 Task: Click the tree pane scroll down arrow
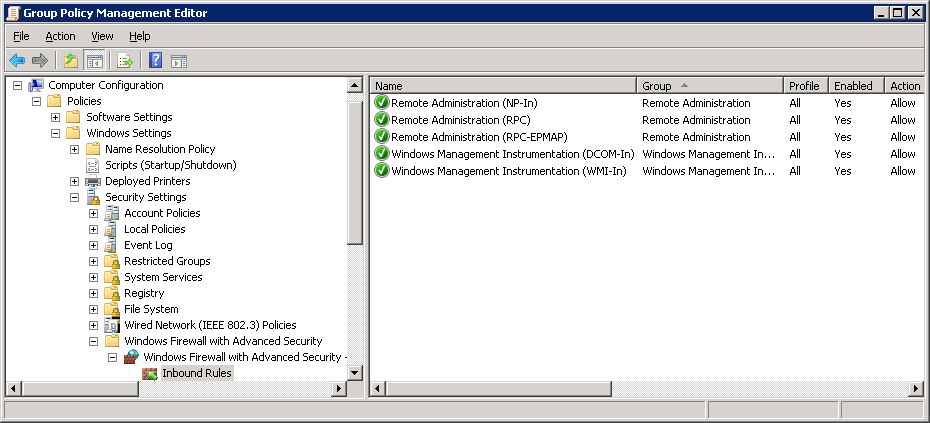[x=355, y=373]
